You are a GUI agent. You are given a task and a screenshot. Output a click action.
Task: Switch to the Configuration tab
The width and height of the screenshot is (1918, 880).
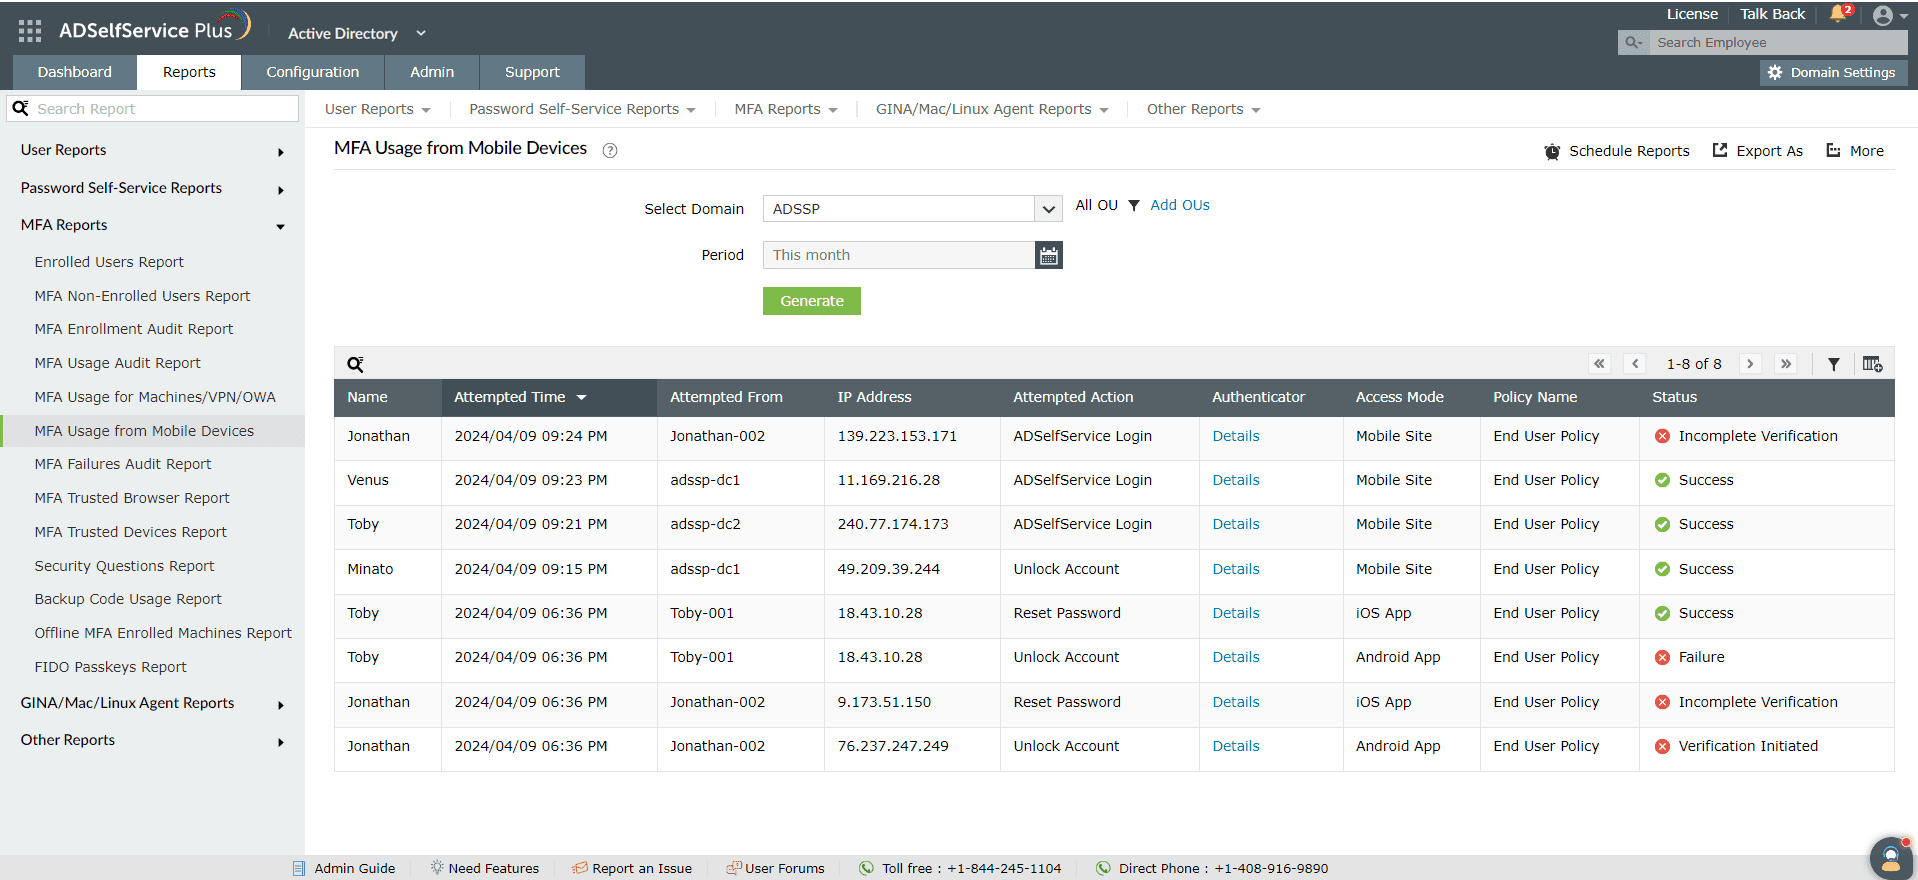pyautogui.click(x=313, y=72)
